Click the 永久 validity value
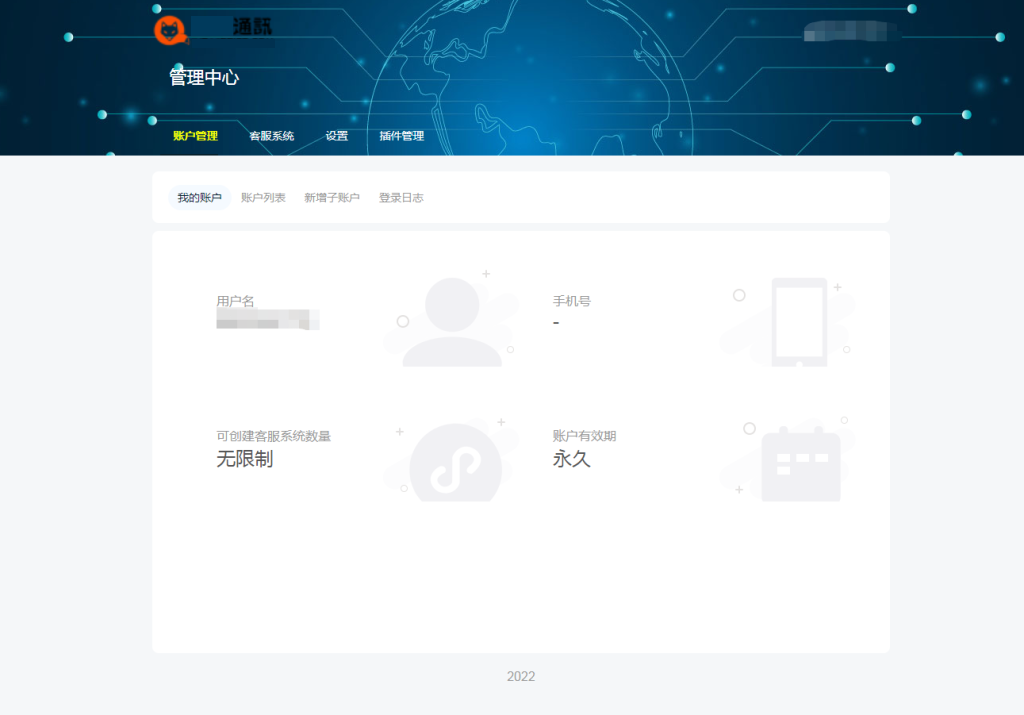 571,460
